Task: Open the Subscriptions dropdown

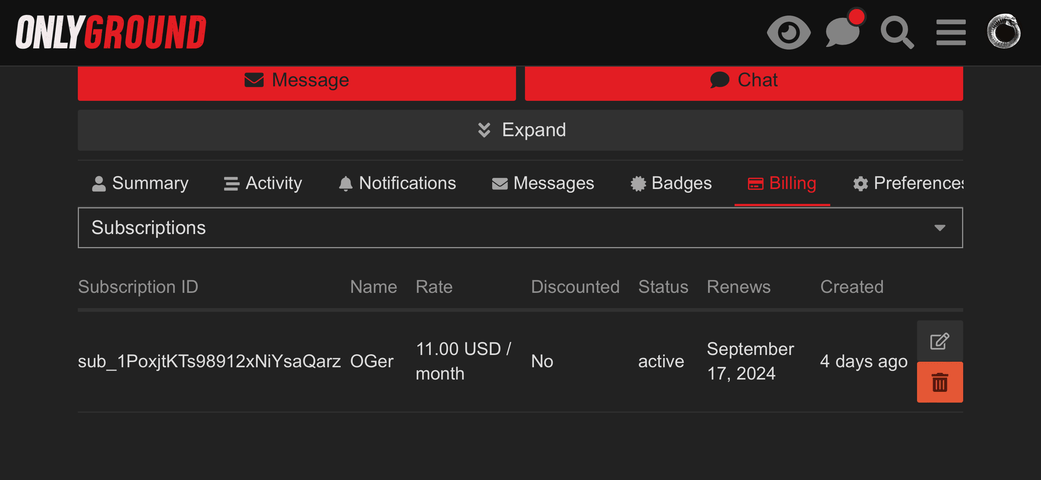Action: (x=520, y=228)
